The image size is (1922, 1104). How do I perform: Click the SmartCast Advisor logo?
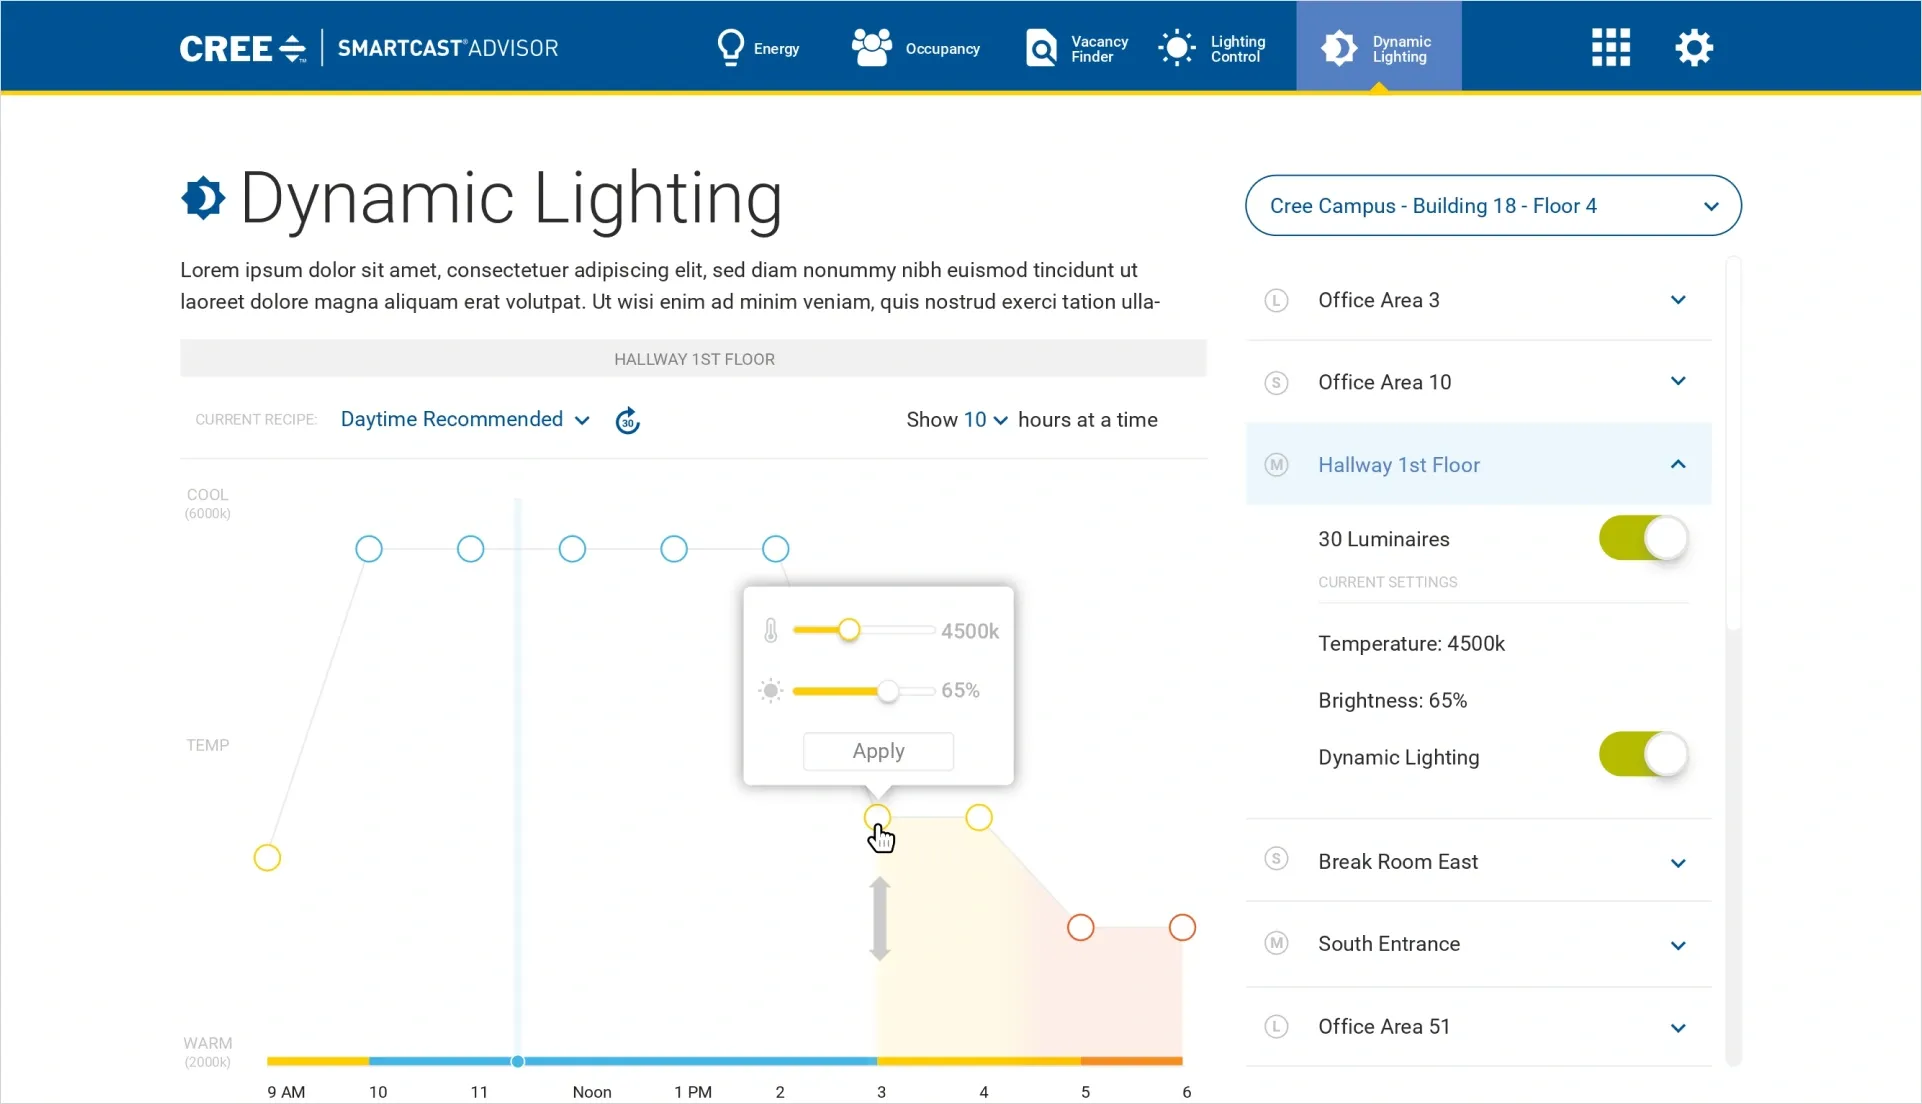447,47
